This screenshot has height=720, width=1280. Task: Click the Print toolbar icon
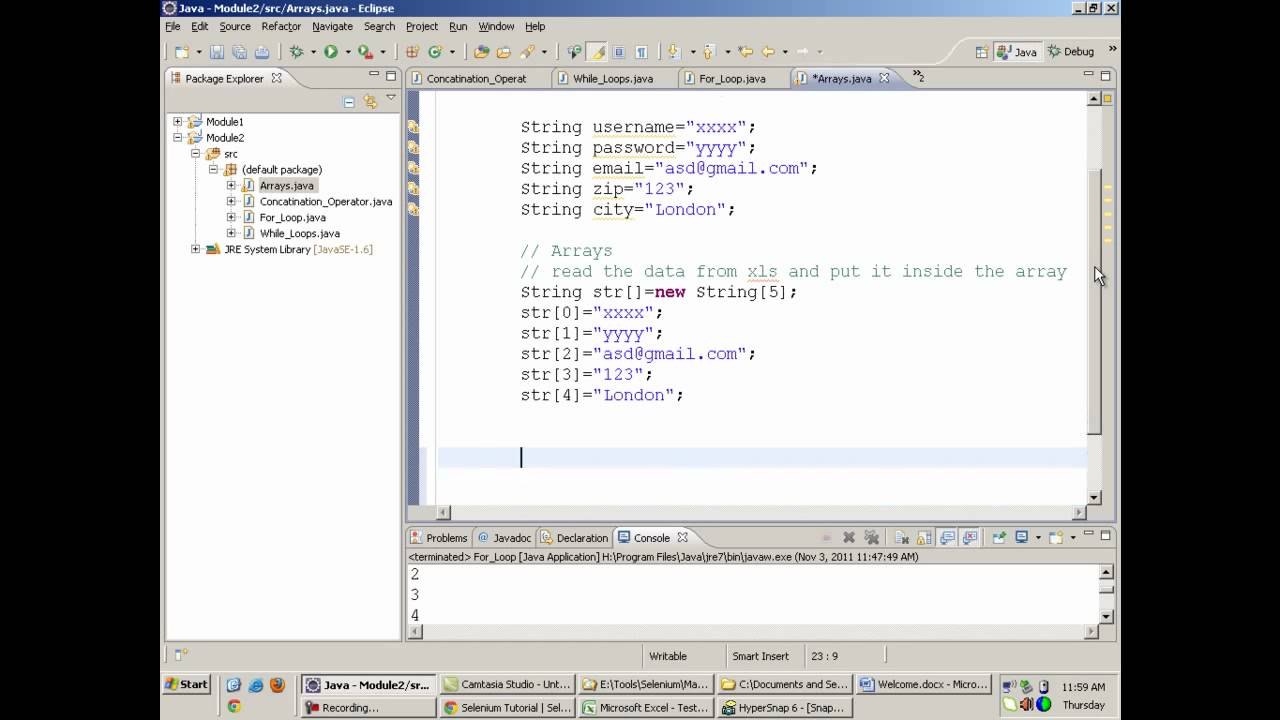point(261,52)
